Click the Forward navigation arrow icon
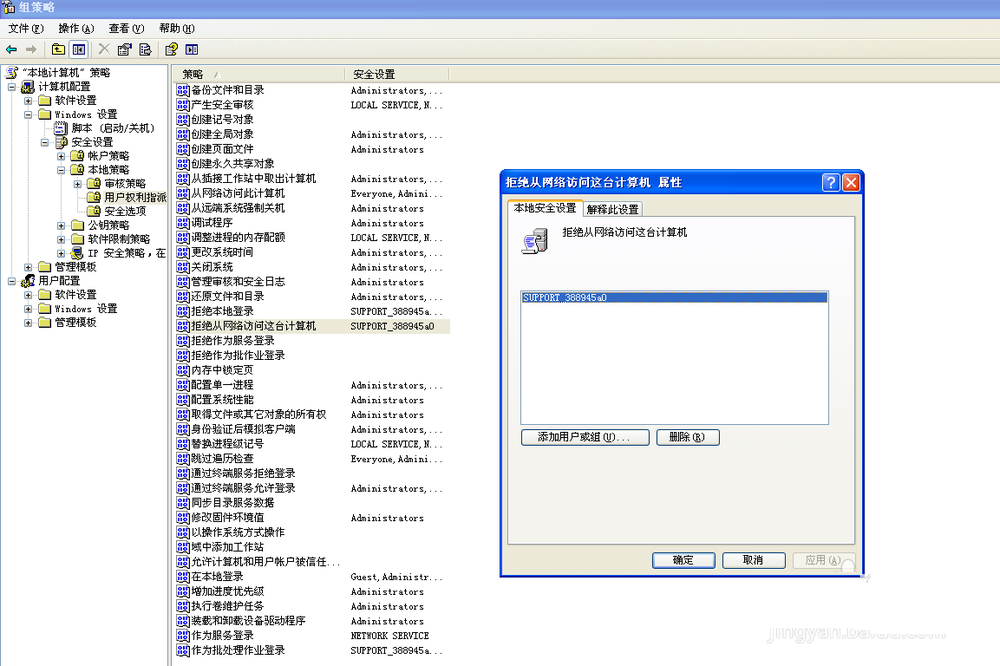The height and width of the screenshot is (666, 1000). [x=31, y=48]
